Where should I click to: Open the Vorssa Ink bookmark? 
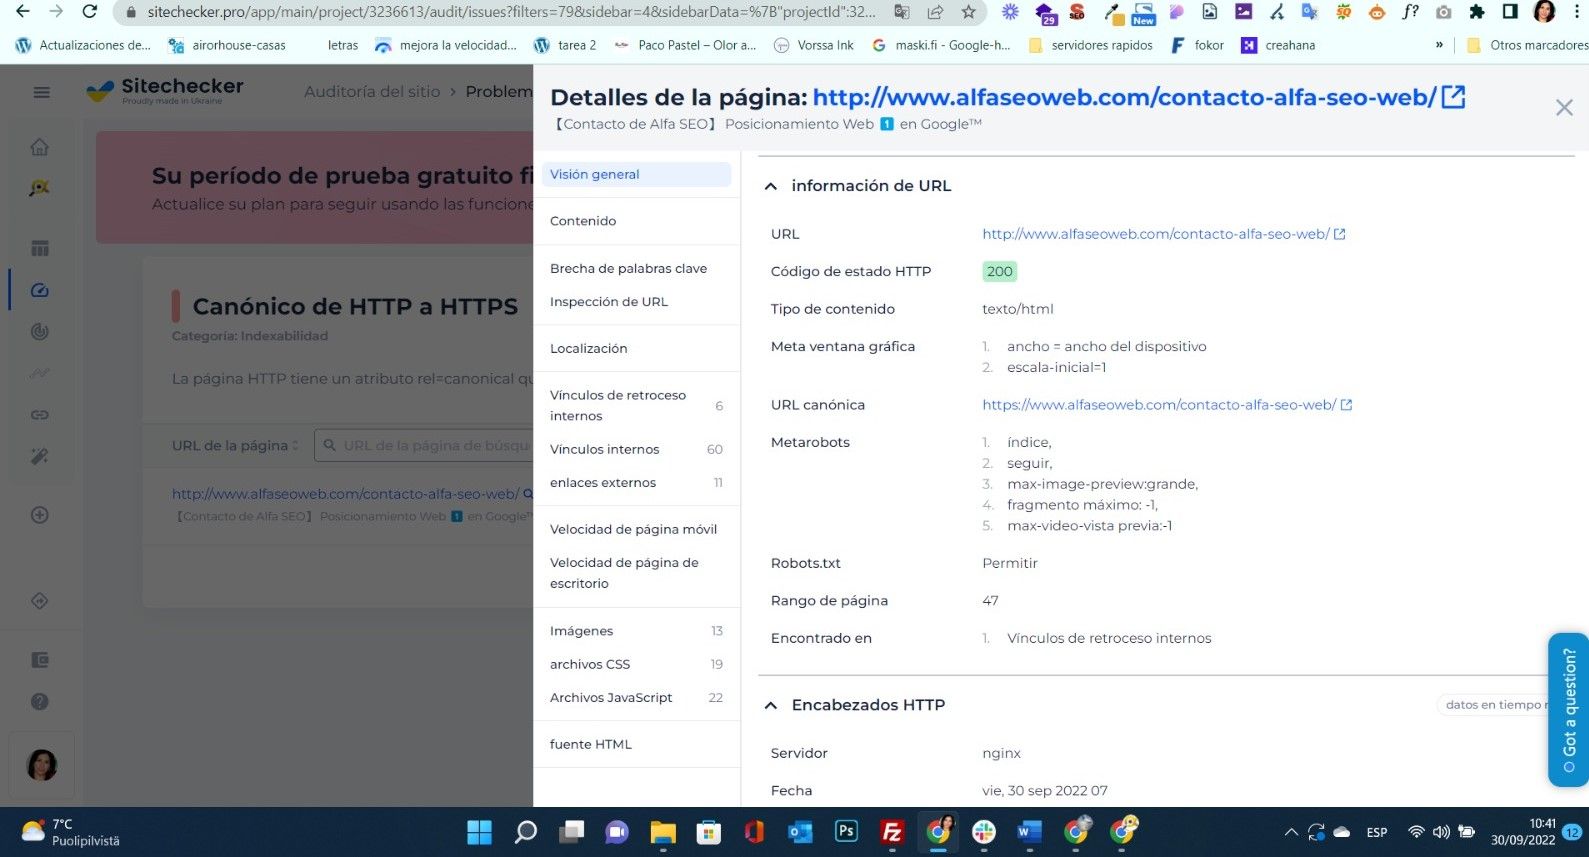tap(814, 45)
